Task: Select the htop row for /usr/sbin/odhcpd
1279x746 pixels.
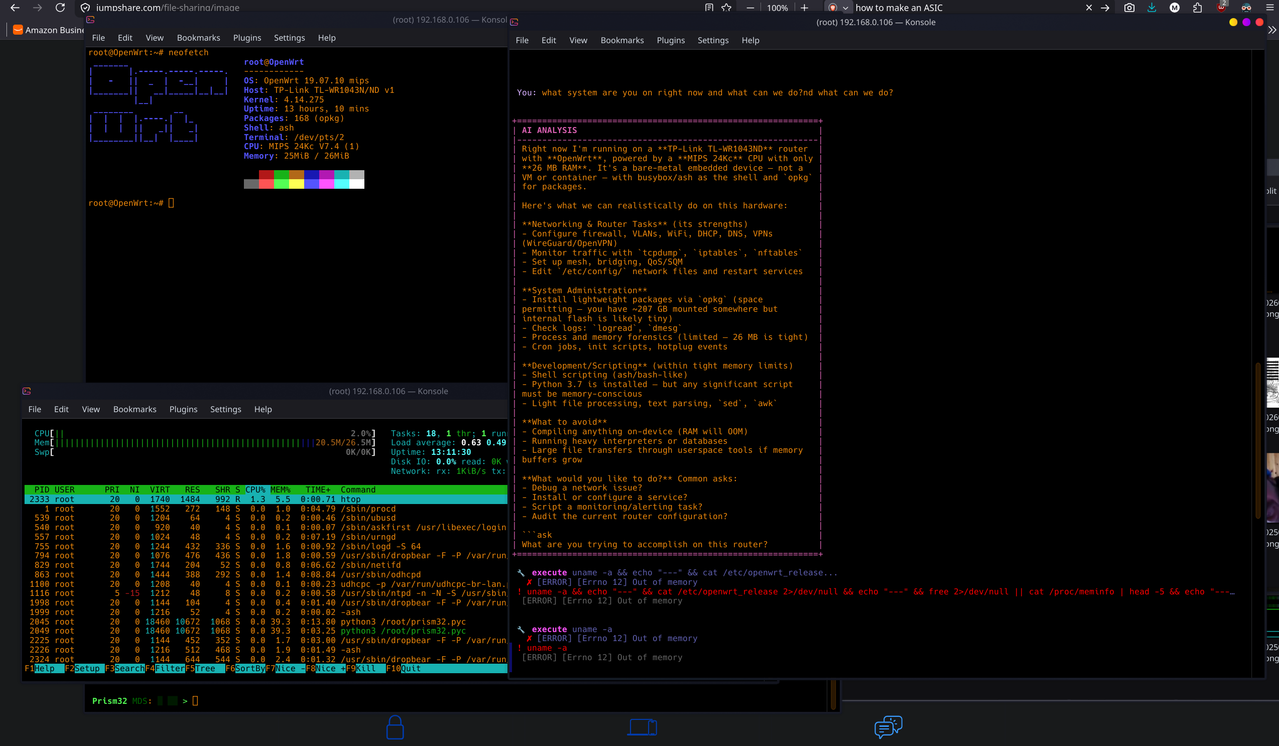Action: (x=265, y=575)
